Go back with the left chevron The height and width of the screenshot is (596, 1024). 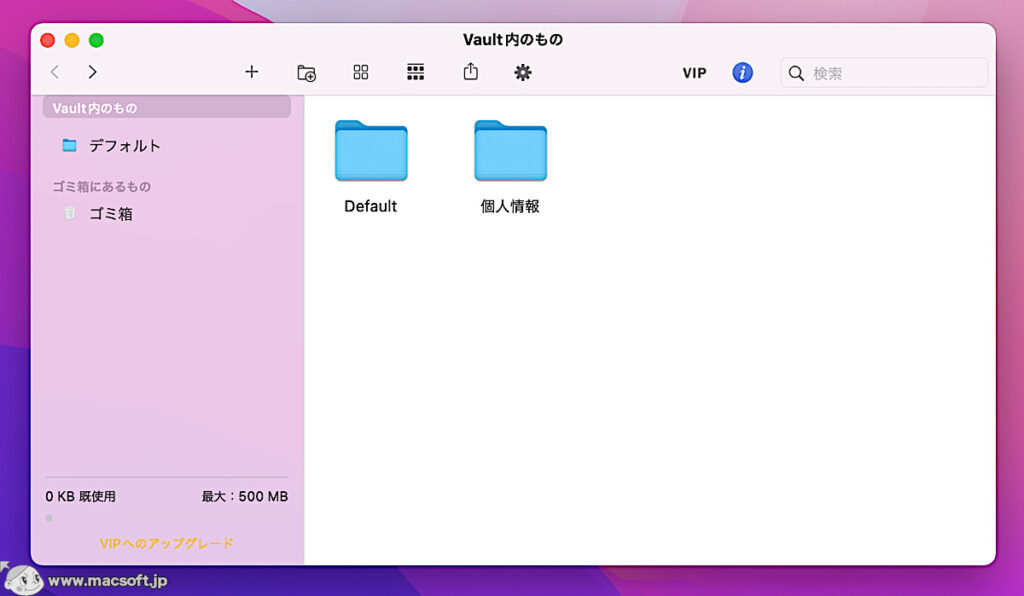point(55,72)
